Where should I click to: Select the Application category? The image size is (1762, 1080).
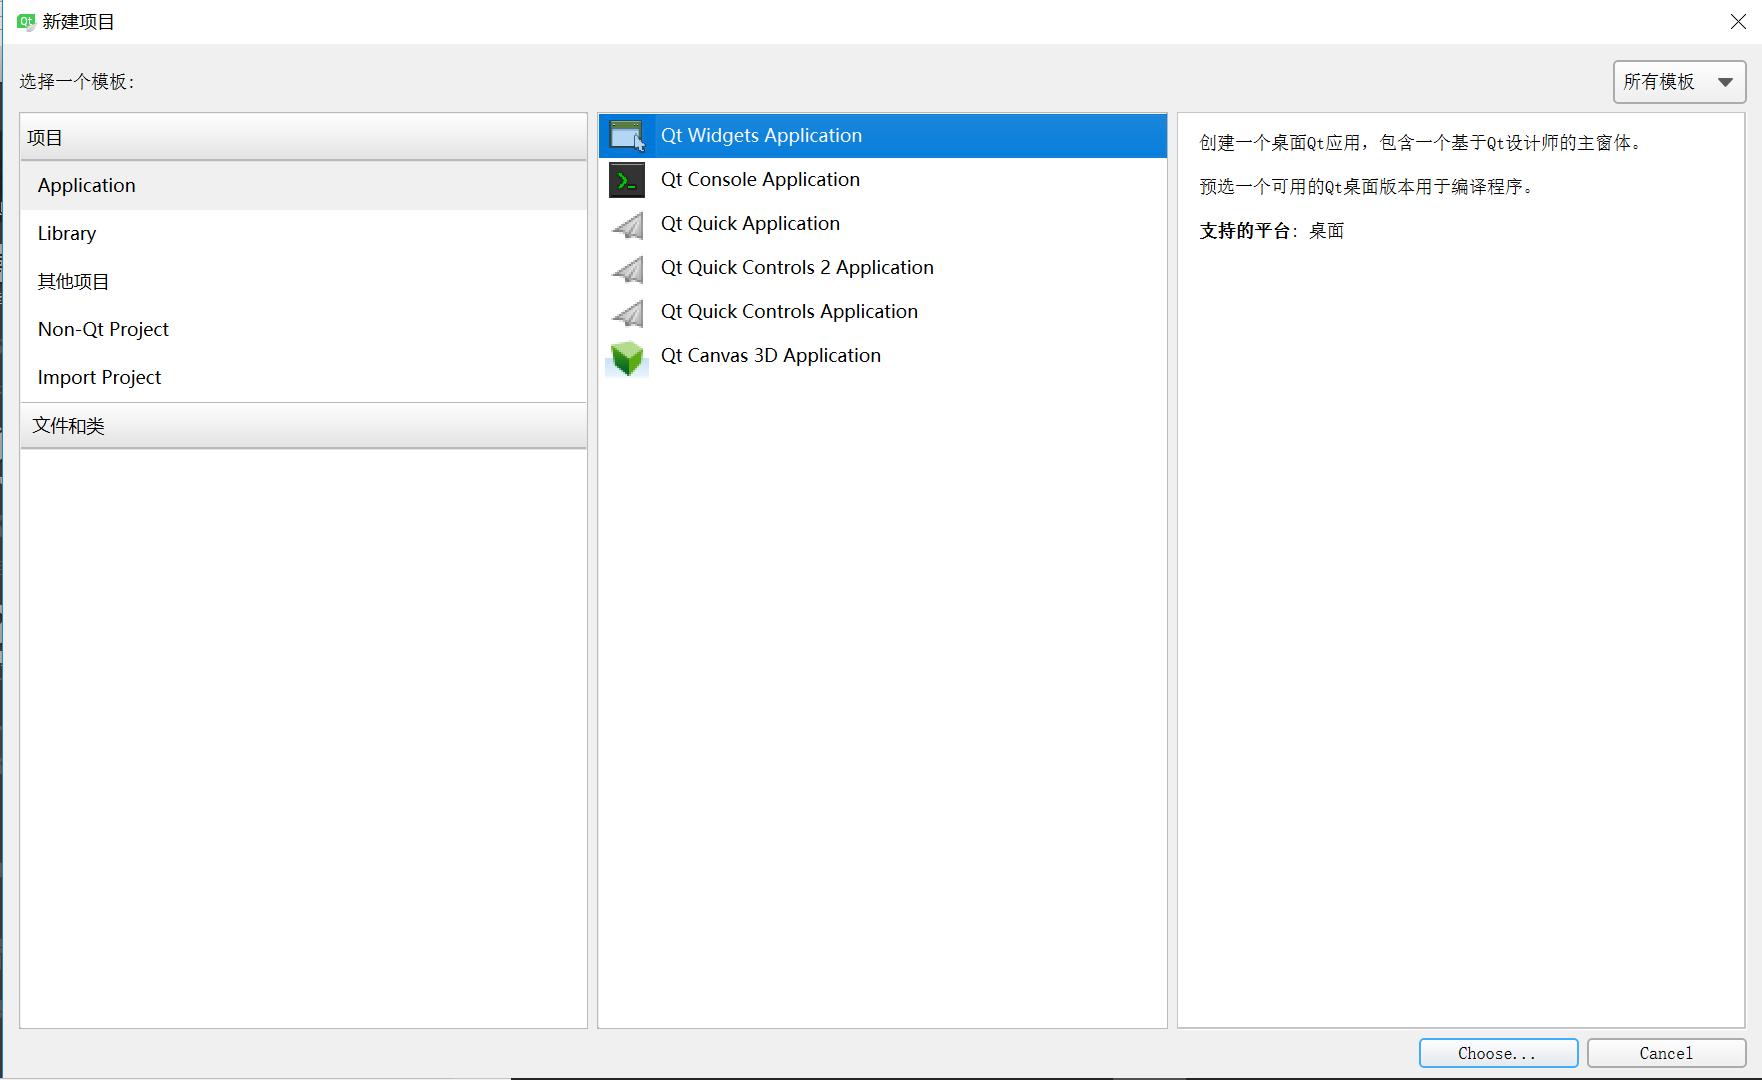(x=303, y=186)
